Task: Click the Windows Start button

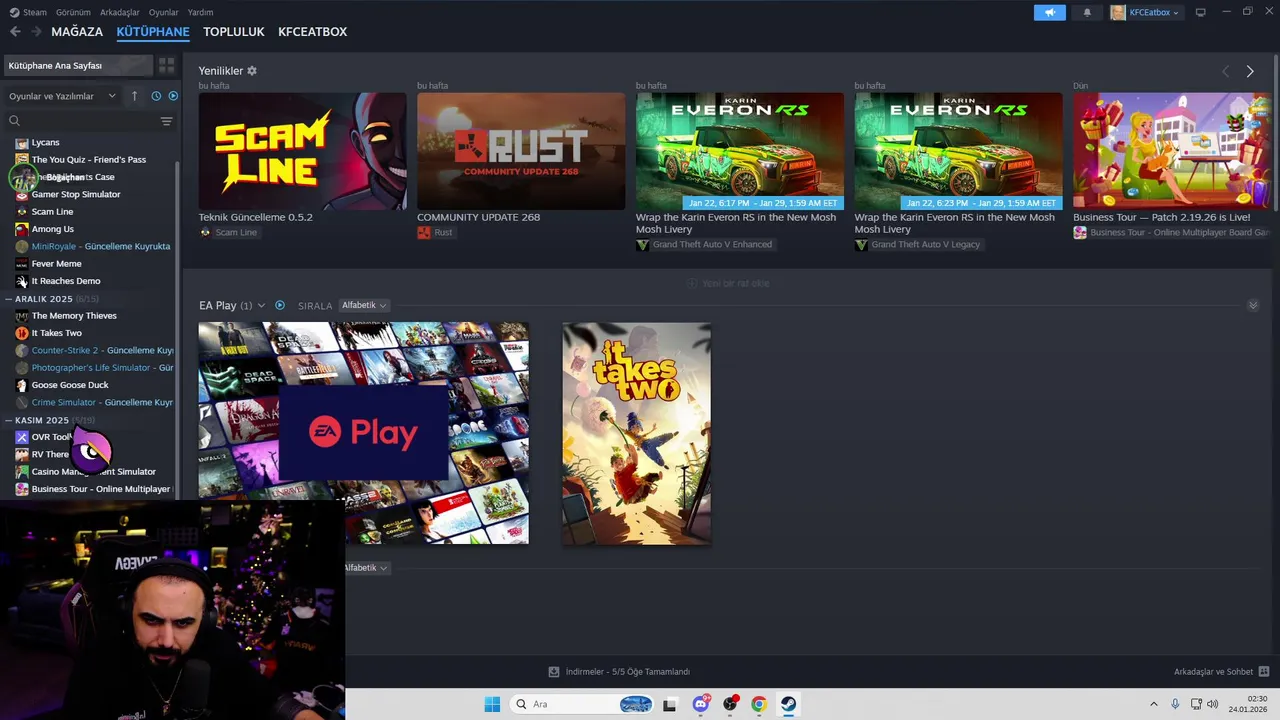Action: pos(492,704)
